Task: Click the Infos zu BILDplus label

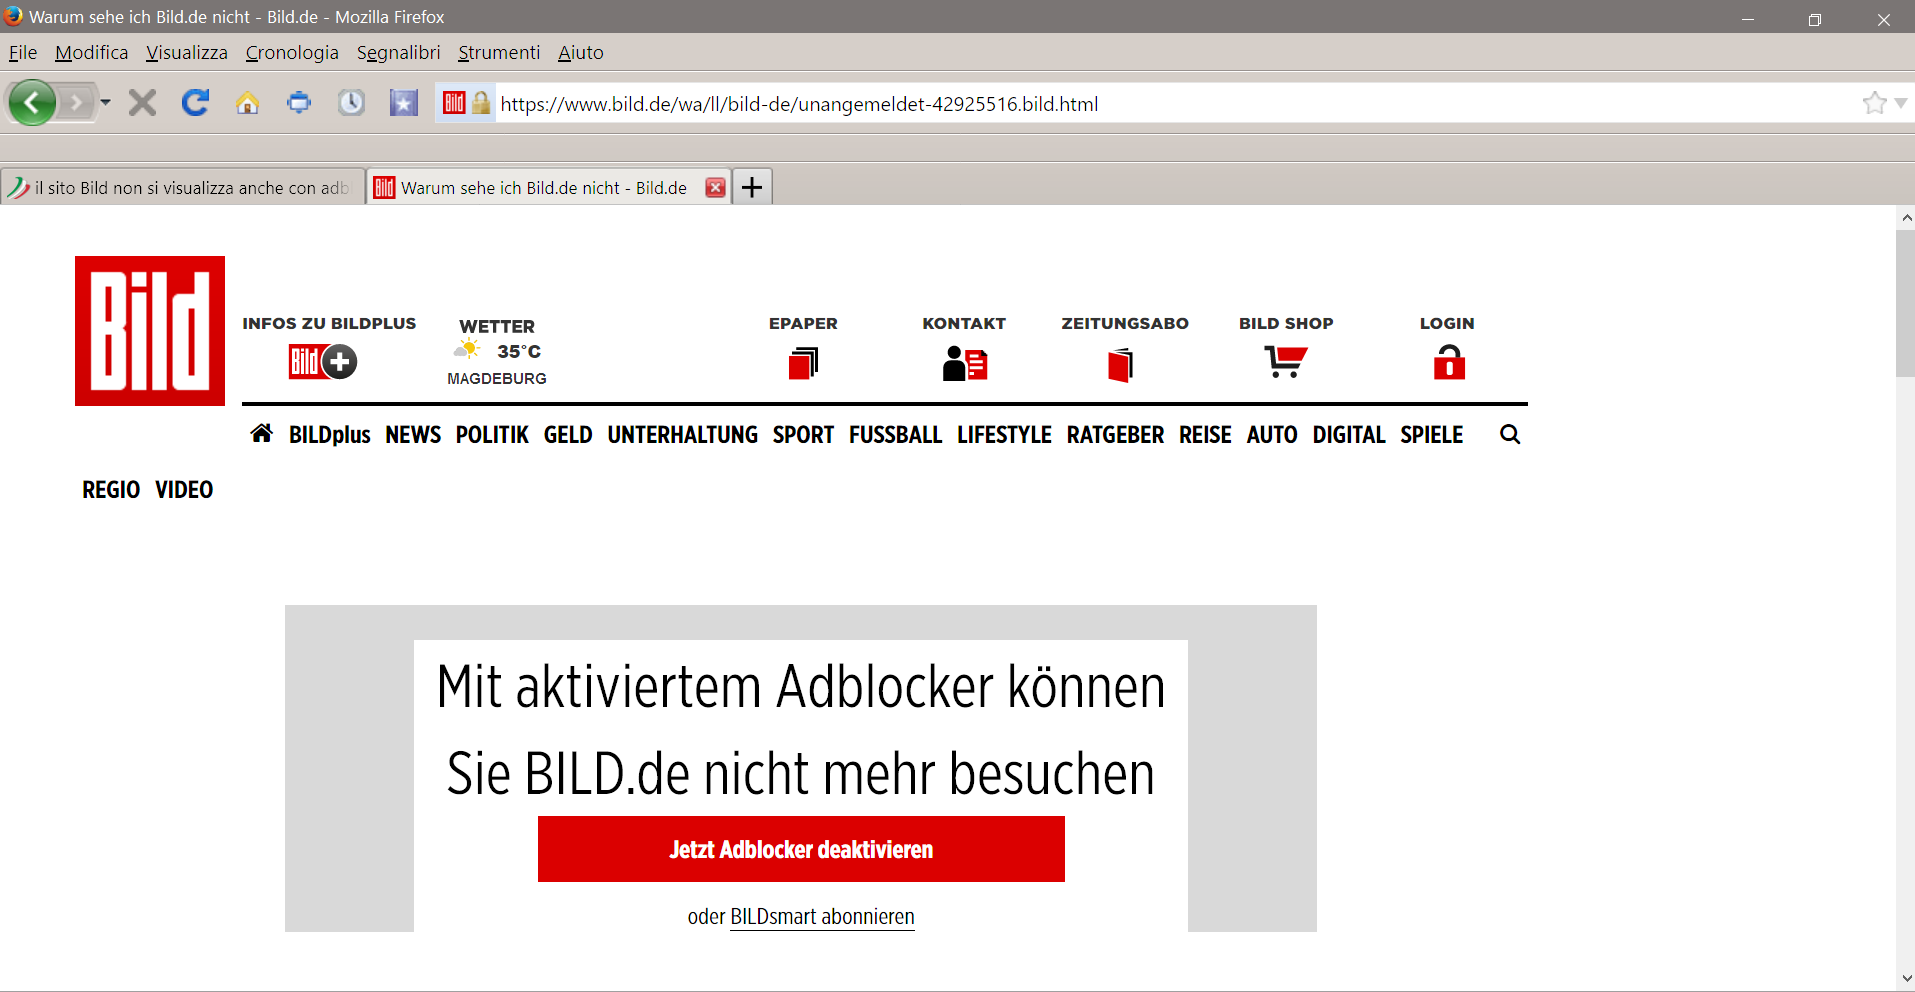Action: click(329, 324)
